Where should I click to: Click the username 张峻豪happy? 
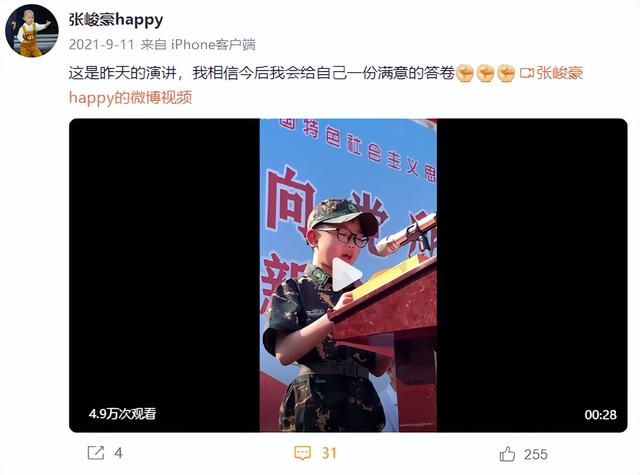click(x=116, y=19)
